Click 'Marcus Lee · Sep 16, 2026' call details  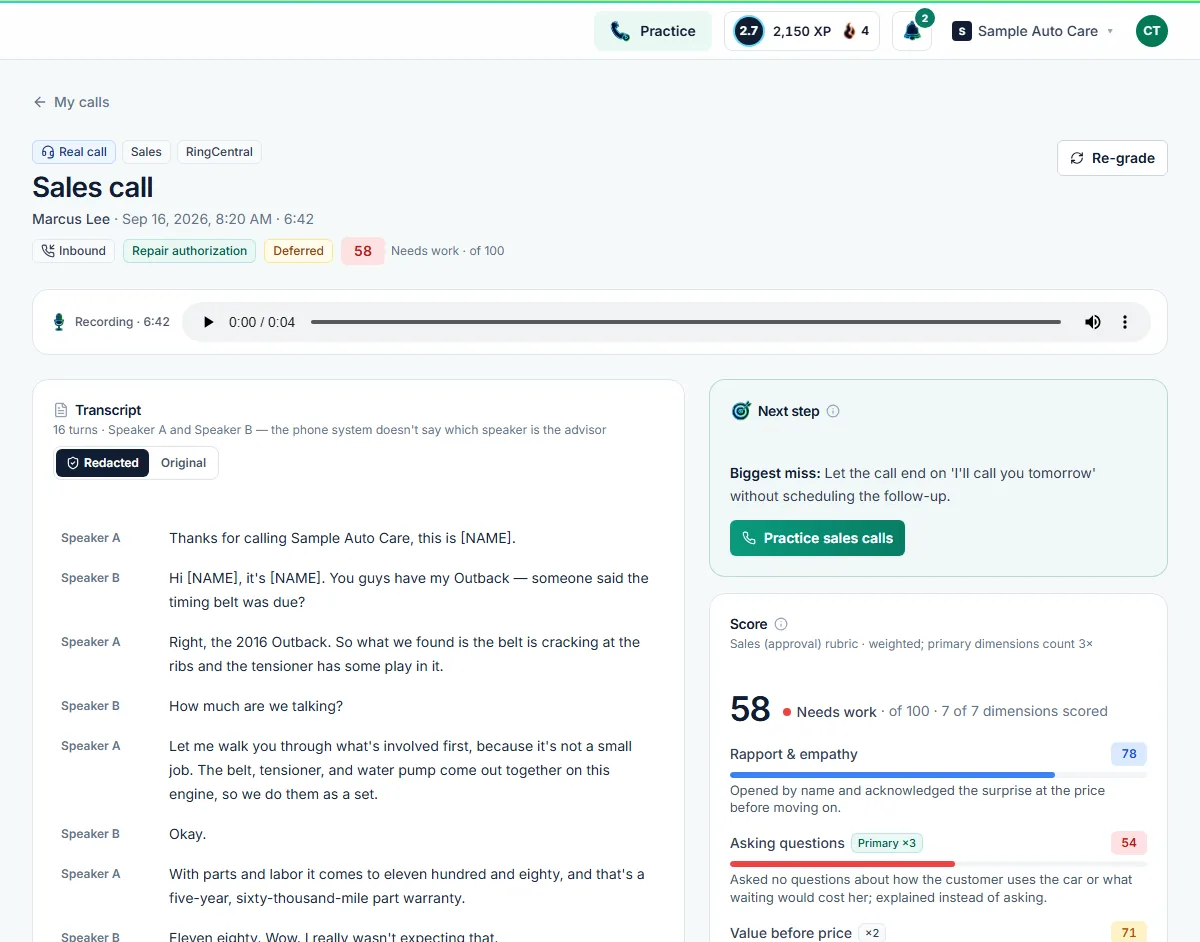173,219
